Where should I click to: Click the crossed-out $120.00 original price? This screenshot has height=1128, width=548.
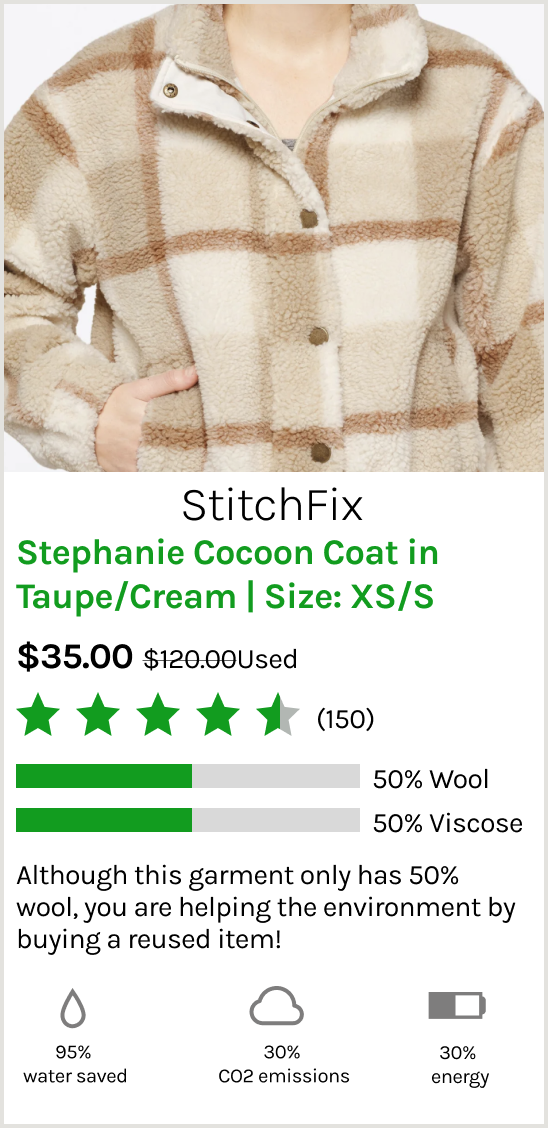point(191,658)
